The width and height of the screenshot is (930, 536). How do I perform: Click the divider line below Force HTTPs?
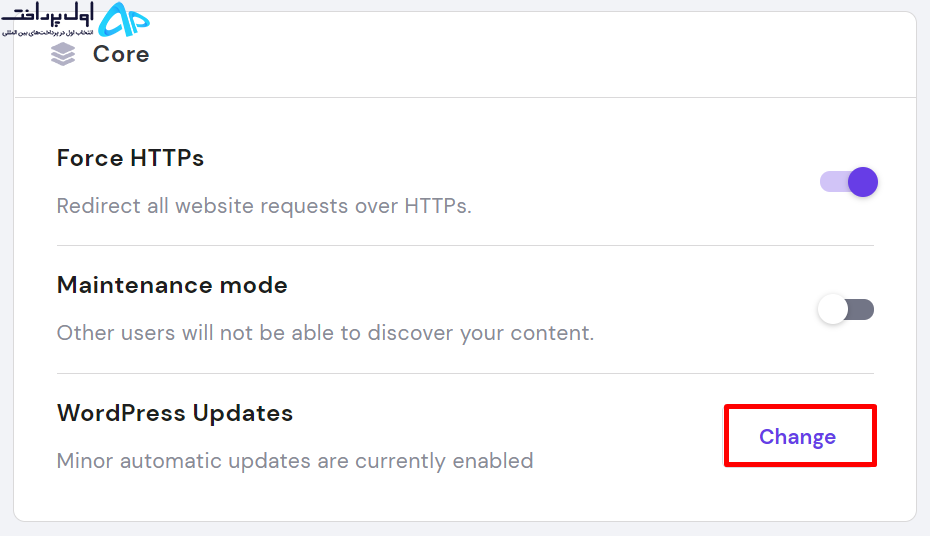[x=465, y=245]
